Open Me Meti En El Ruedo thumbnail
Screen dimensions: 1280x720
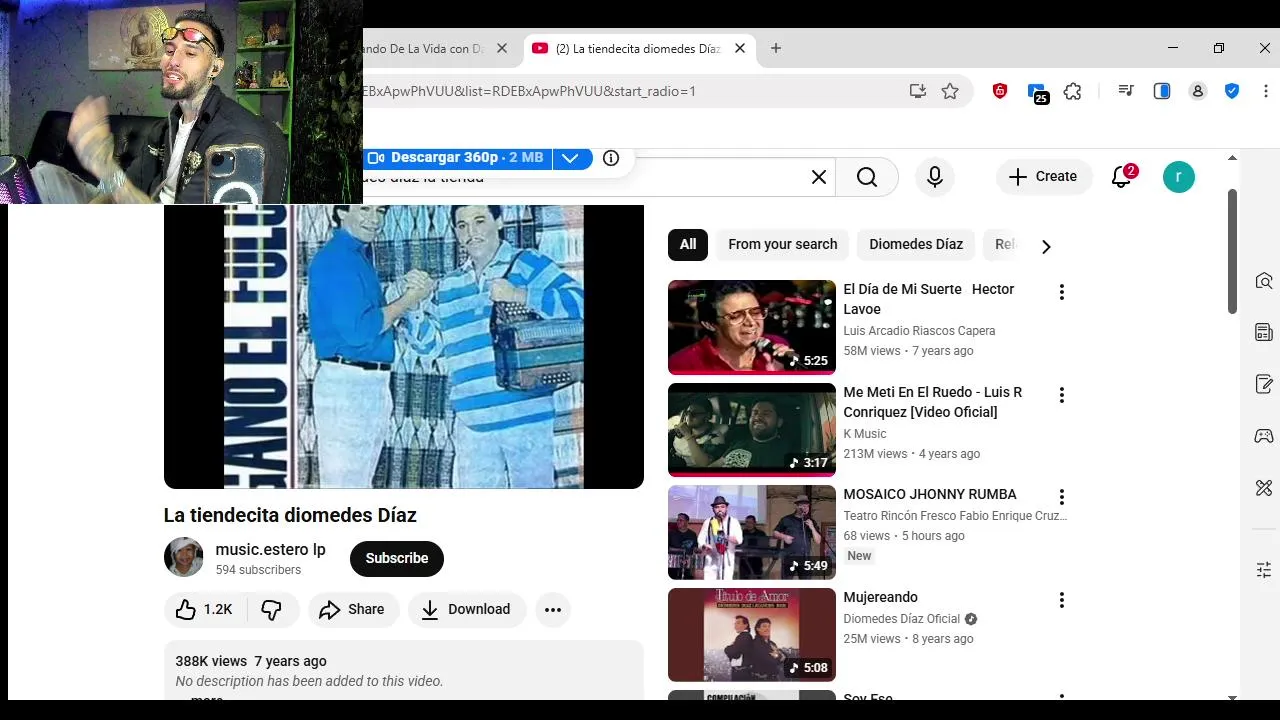pyautogui.click(x=752, y=430)
